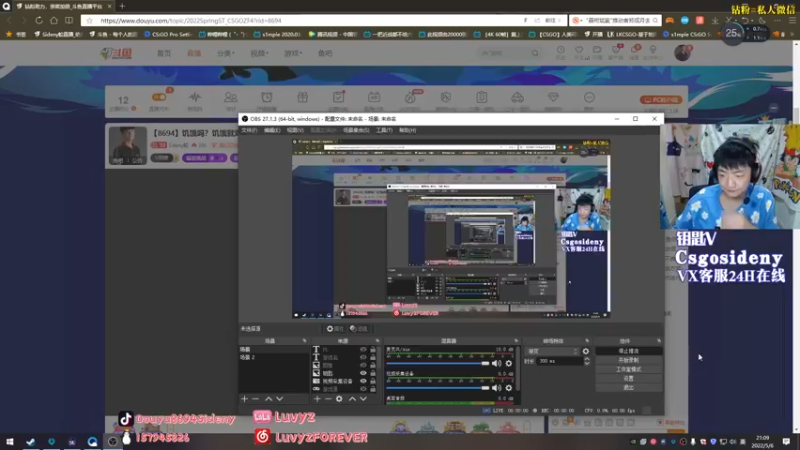Image resolution: width=800 pixels, height=450 pixels.
Task: Adjust transition duration stepper arrows
Action: coord(587,361)
